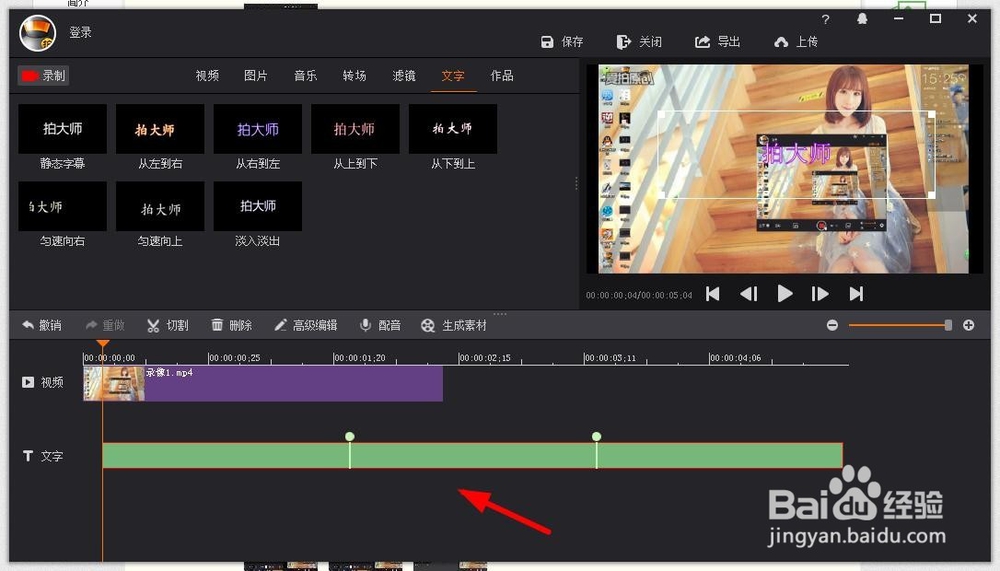Click the 重做 redo button
The width and height of the screenshot is (1000, 571).
pos(105,325)
